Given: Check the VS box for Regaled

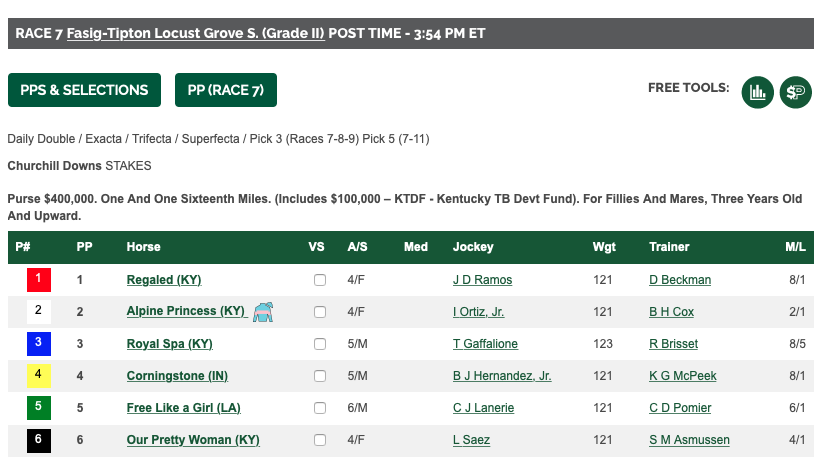Looking at the screenshot, I should point(319,280).
